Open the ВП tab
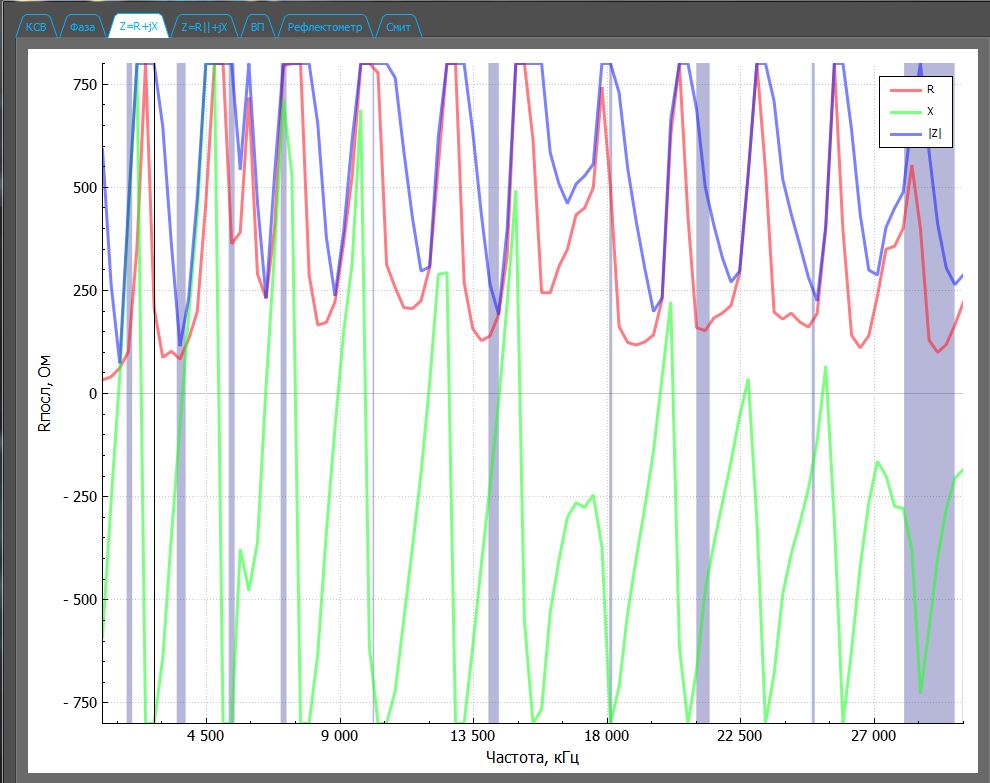The height and width of the screenshot is (783, 990). [258, 27]
